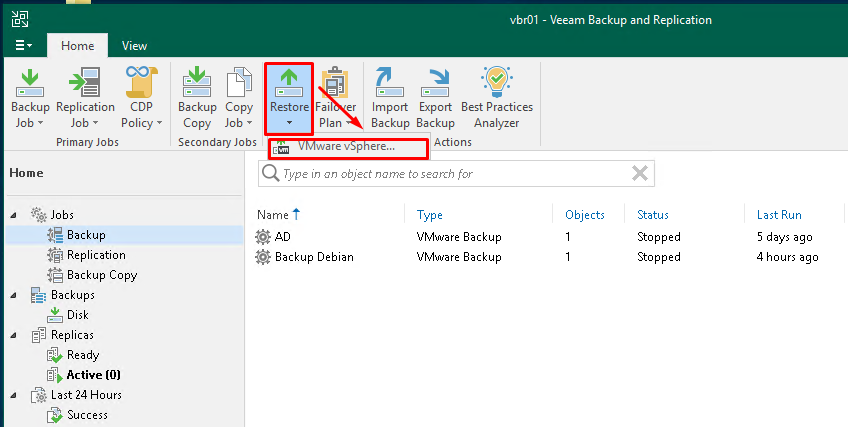Image resolution: width=848 pixels, height=427 pixels.
Task: Open the Restore dropdown arrow
Action: coord(289,124)
